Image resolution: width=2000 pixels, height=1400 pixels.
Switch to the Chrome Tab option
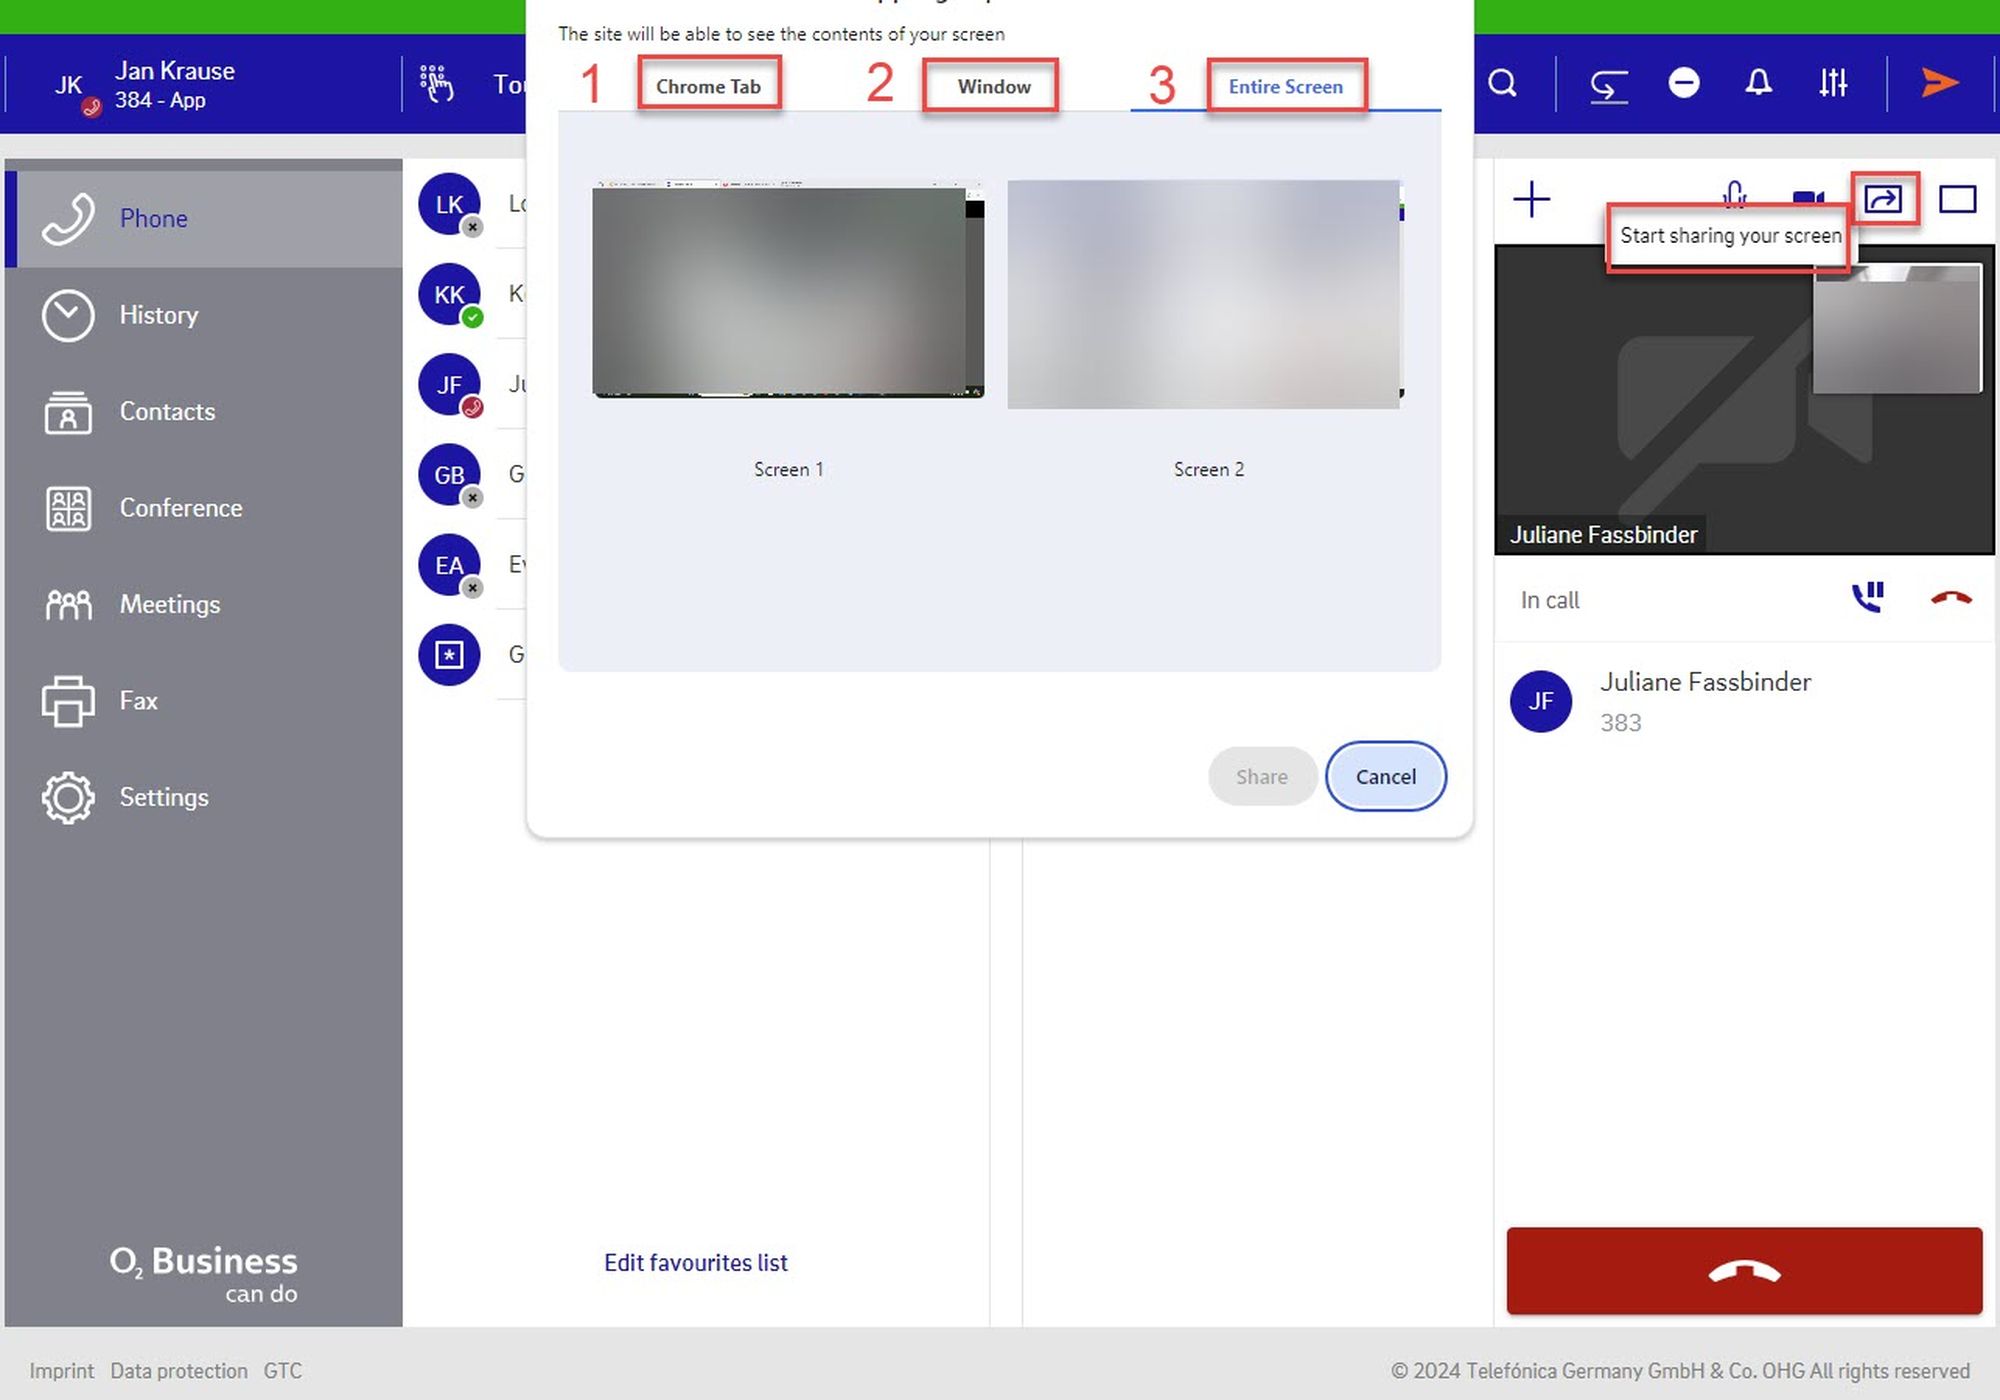coord(708,86)
